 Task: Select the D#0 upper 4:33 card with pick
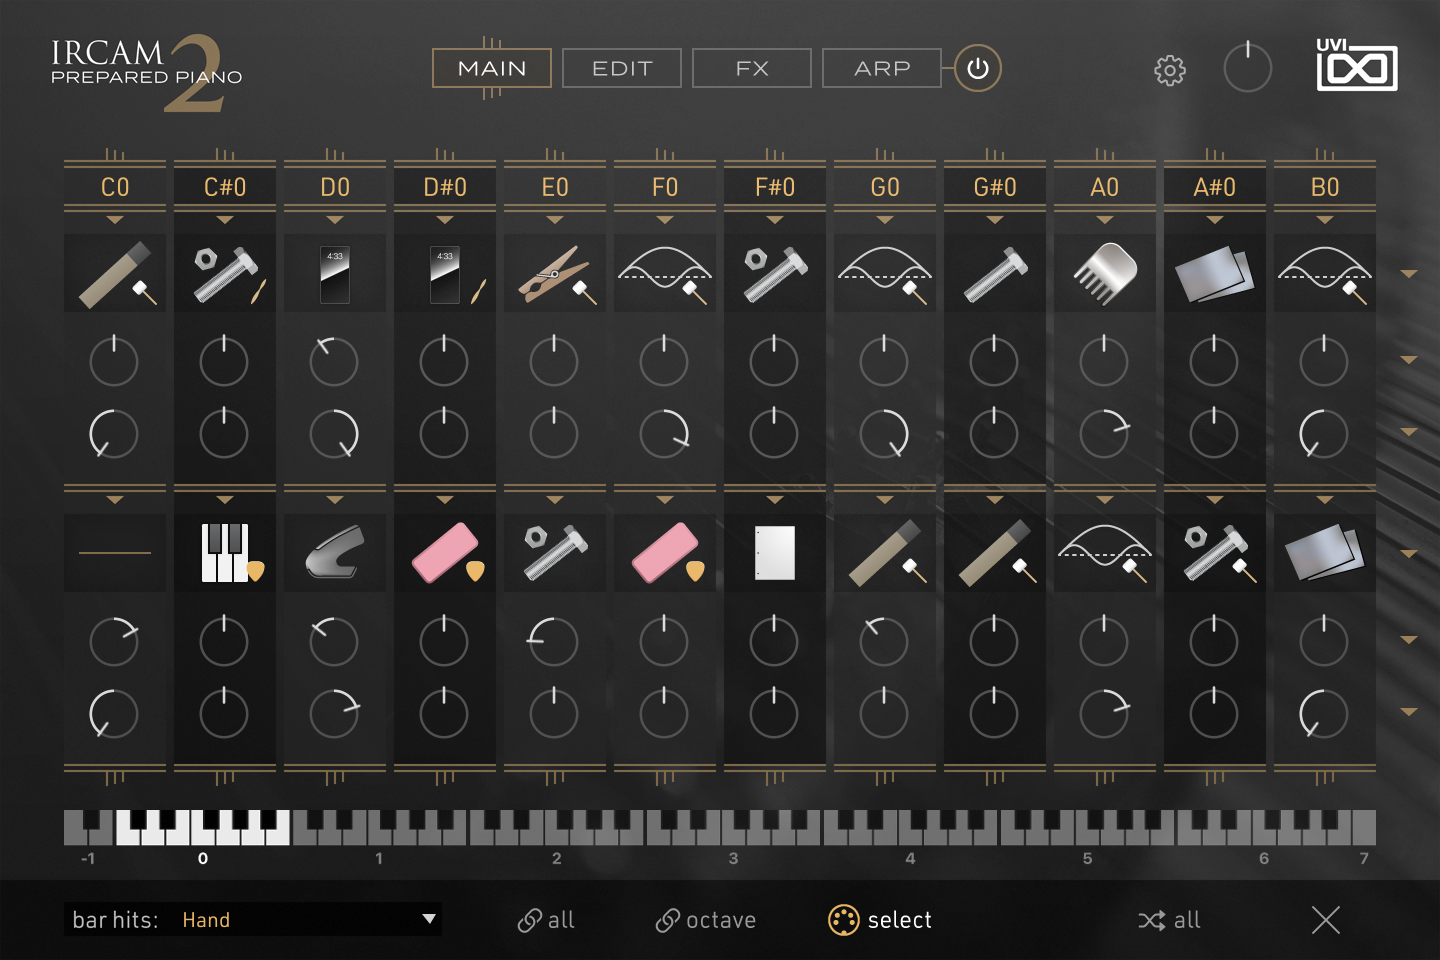(x=445, y=273)
